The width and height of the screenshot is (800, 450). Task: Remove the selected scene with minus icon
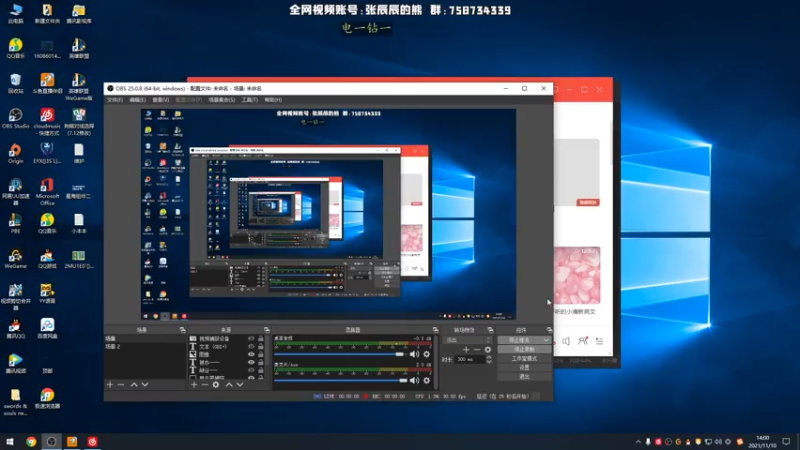[x=121, y=385]
